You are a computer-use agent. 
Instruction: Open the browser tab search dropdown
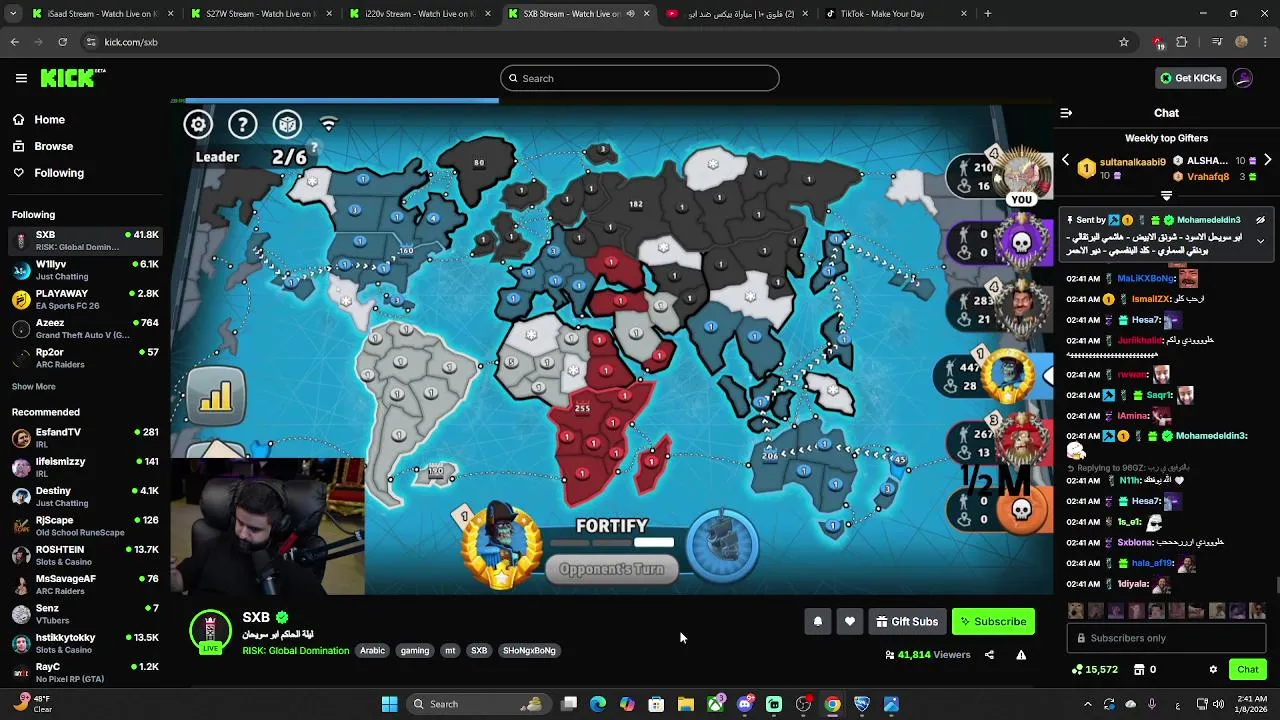(x=14, y=14)
